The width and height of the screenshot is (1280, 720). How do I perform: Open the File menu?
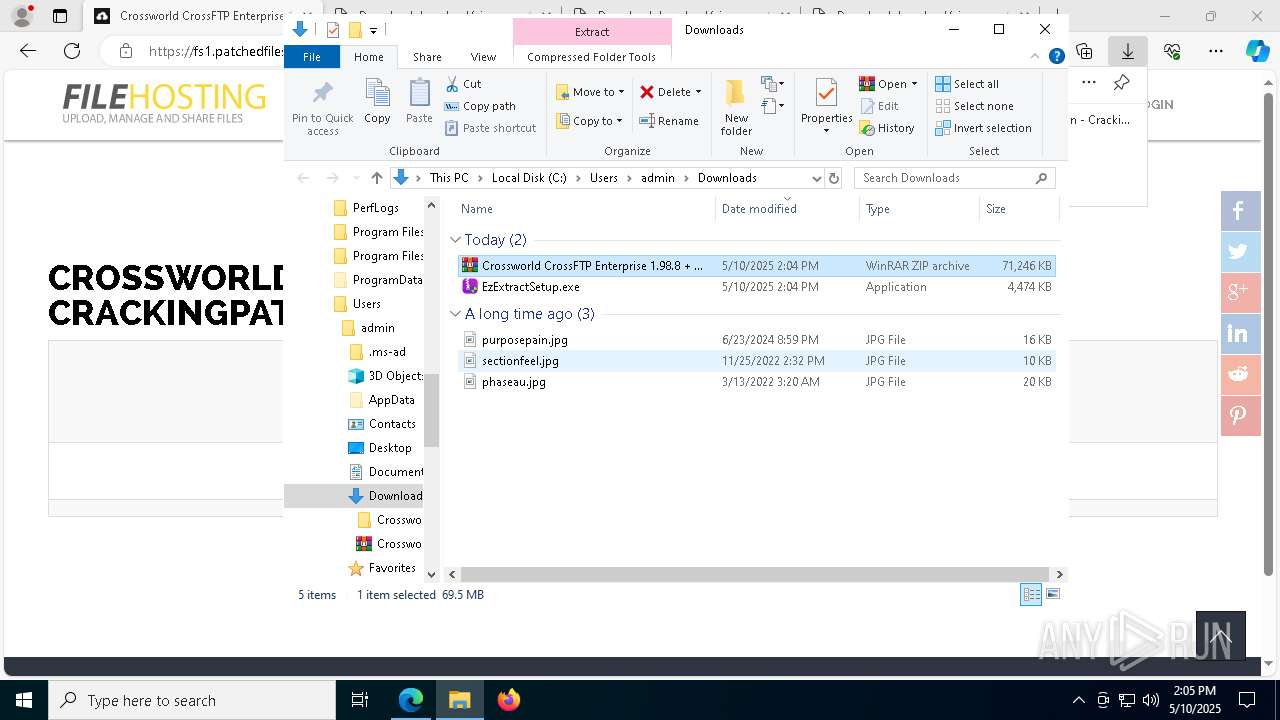(x=312, y=57)
